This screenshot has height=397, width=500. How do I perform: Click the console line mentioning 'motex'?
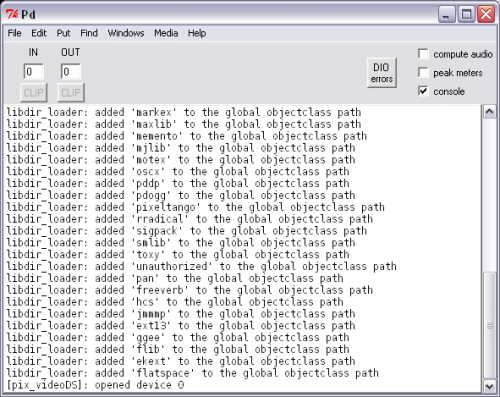pyautogui.click(x=181, y=160)
